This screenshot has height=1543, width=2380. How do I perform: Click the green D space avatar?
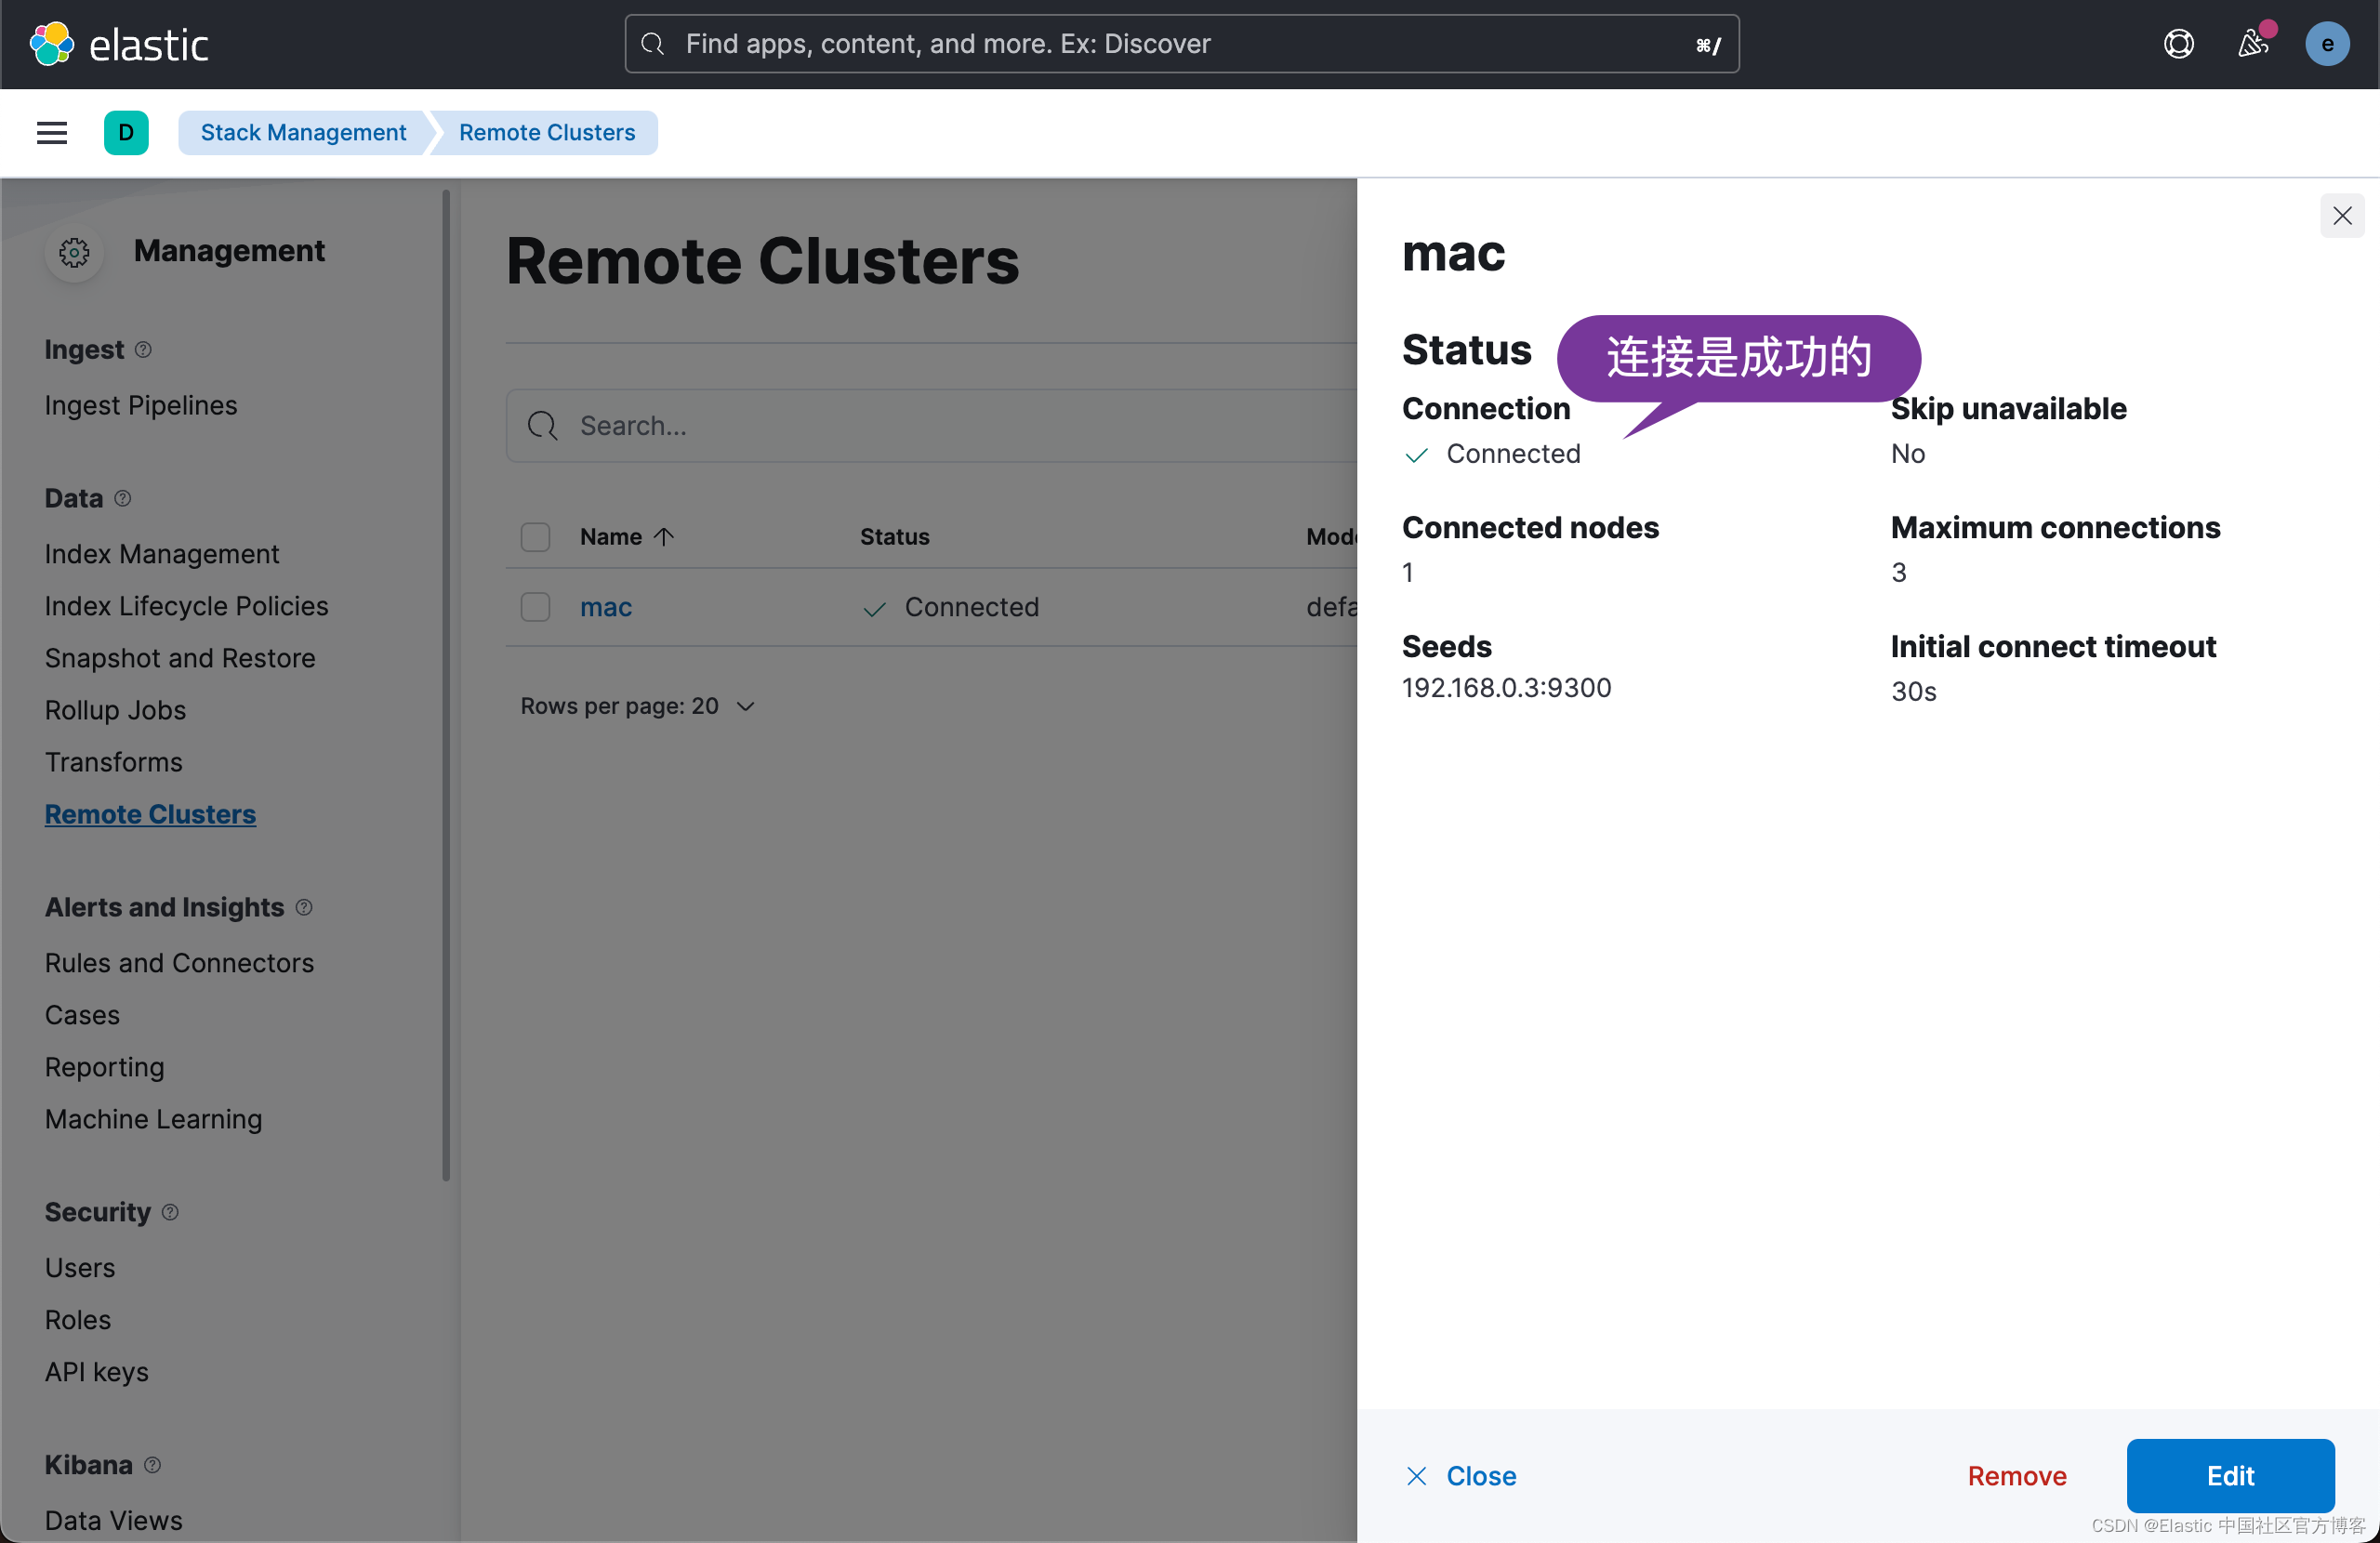[x=126, y=133]
